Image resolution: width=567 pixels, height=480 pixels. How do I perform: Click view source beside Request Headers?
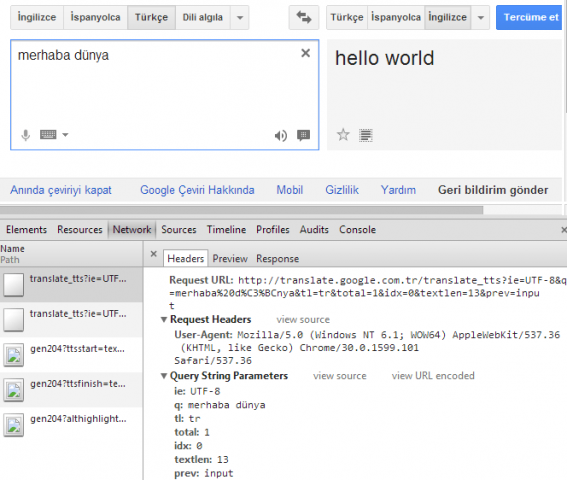pyautogui.click(x=303, y=320)
